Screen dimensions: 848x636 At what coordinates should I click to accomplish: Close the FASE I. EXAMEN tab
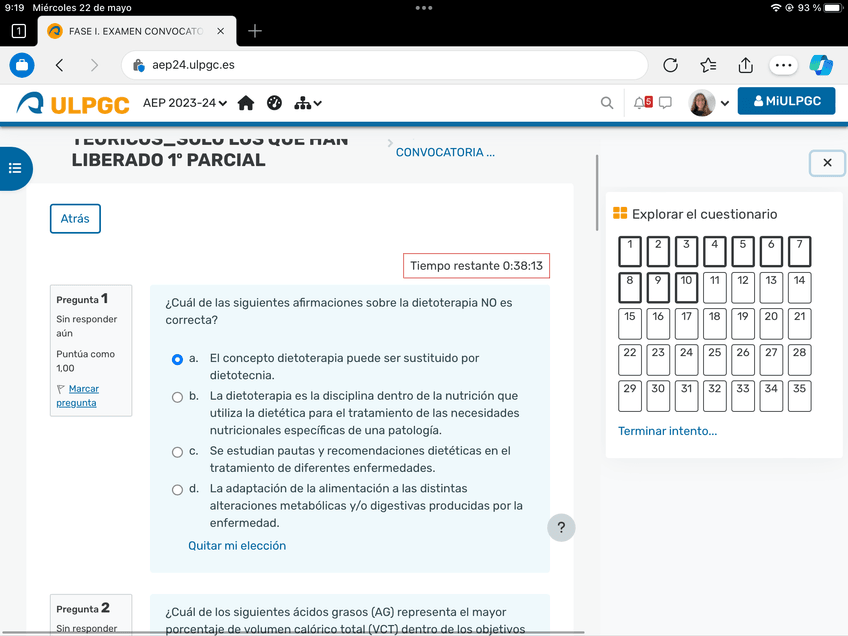pyautogui.click(x=221, y=31)
